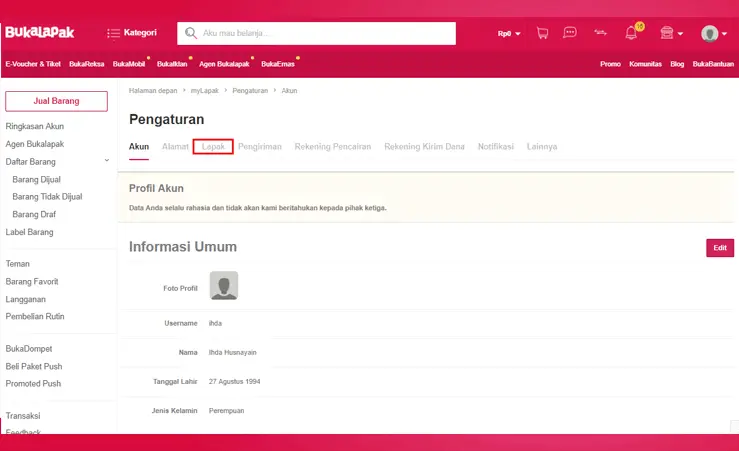Open Barang Draf in sidebar
The image size is (739, 451).
pyautogui.click(x=34, y=214)
